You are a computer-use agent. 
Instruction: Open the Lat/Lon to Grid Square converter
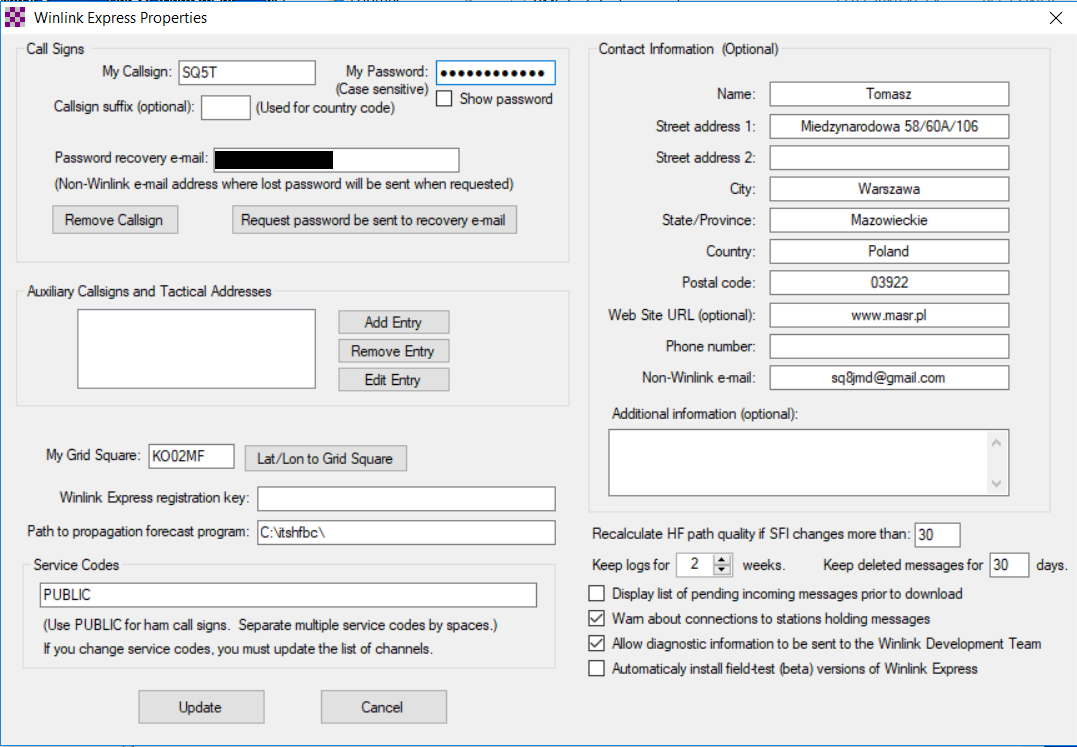point(325,458)
